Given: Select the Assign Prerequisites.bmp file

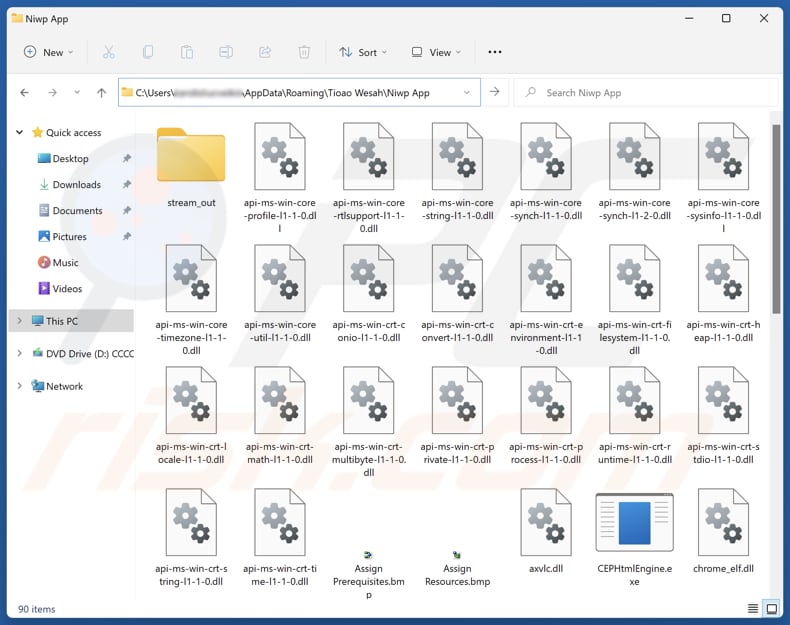Looking at the screenshot, I should (369, 574).
